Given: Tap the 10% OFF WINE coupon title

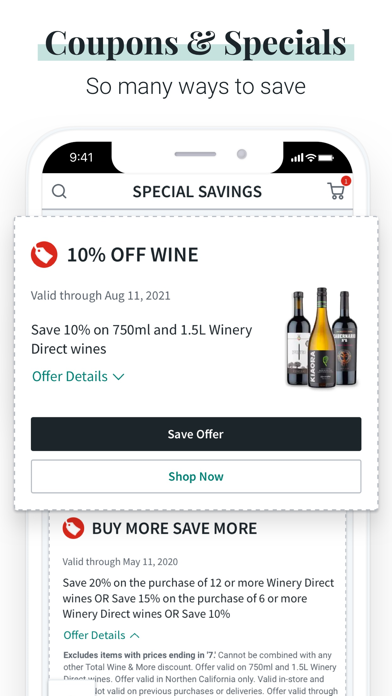Looking at the screenshot, I should click(x=132, y=255).
